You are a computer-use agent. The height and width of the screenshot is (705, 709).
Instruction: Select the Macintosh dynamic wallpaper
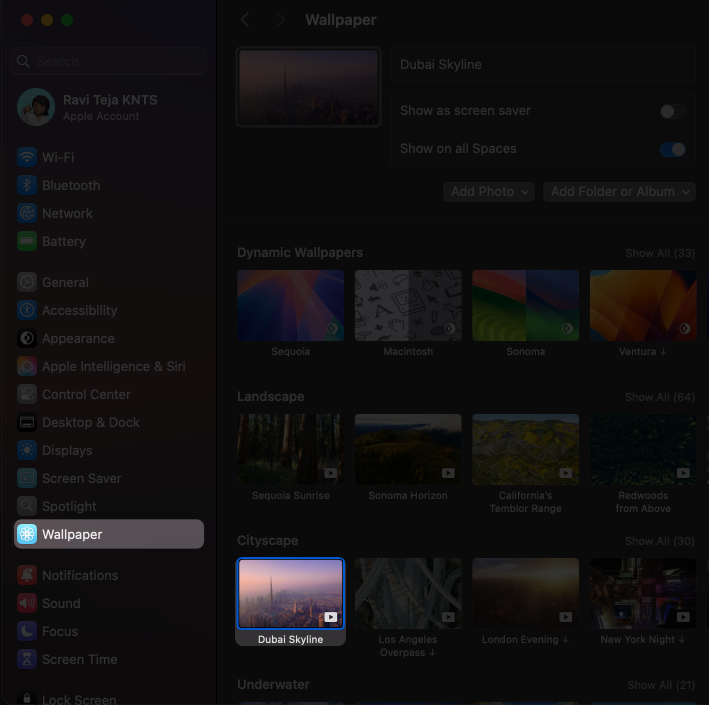[x=408, y=306]
